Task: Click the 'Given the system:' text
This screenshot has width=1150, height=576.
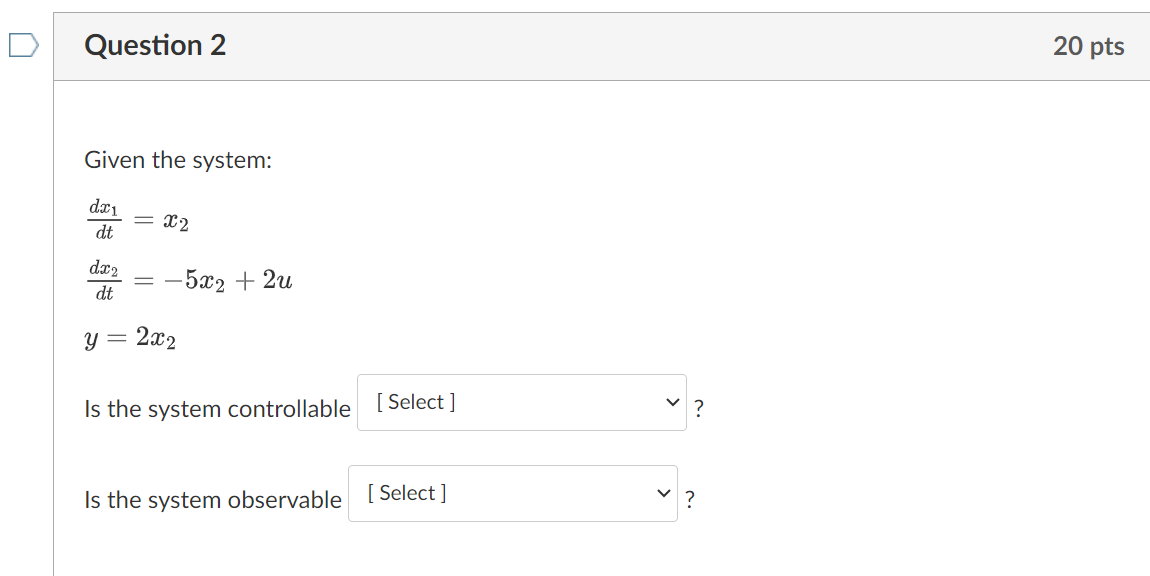Action: (x=178, y=160)
